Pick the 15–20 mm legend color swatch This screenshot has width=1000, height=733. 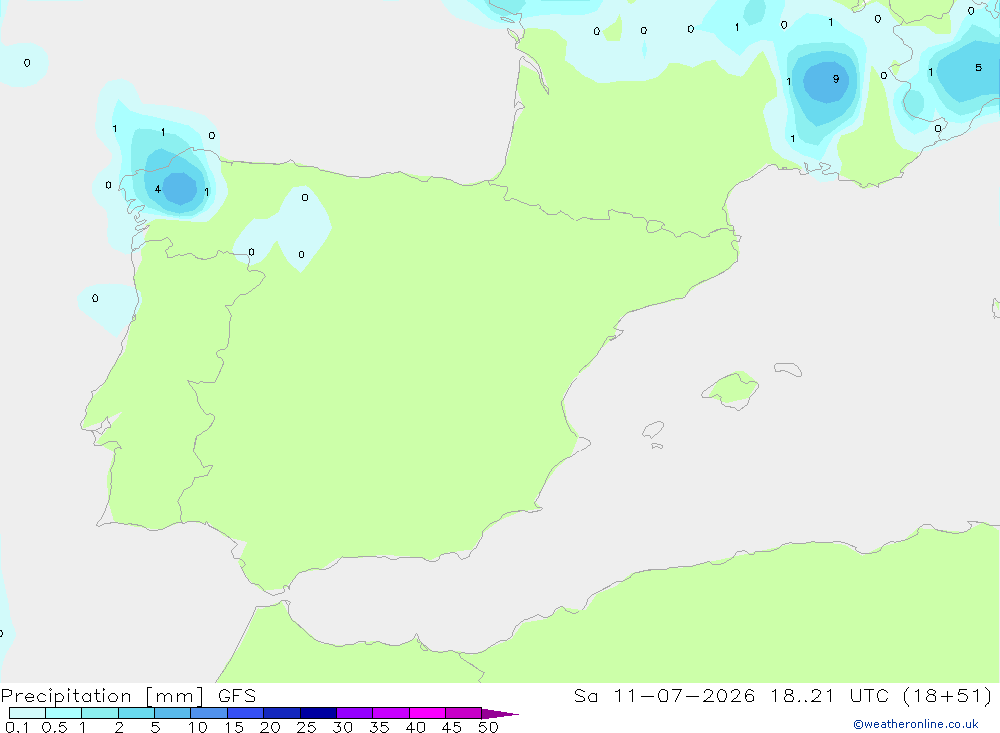(x=245, y=713)
